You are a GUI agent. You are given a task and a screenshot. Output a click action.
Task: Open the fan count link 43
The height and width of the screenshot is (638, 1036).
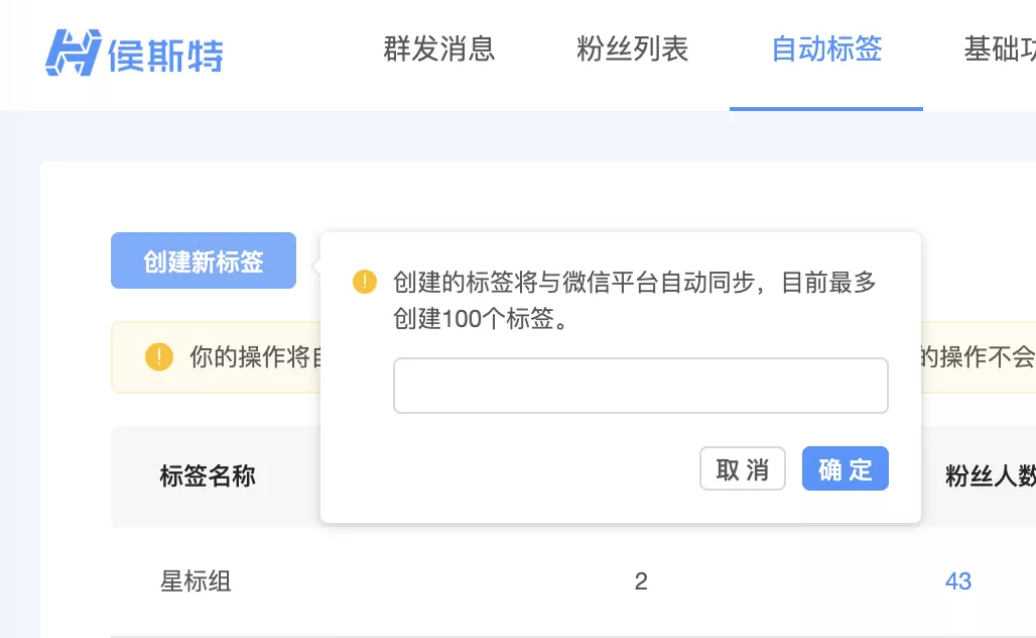[957, 581]
